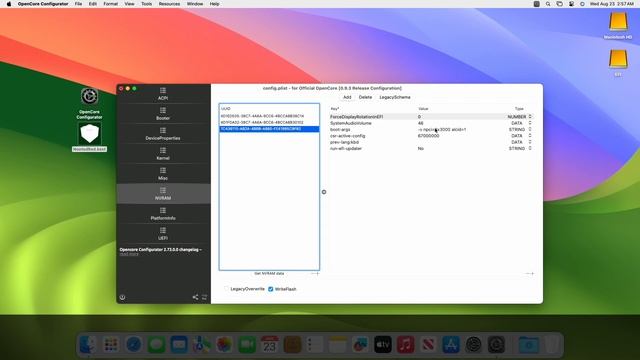Select the ForceDisplayRotationInEFI key
640x360 pixels.
click(356, 117)
